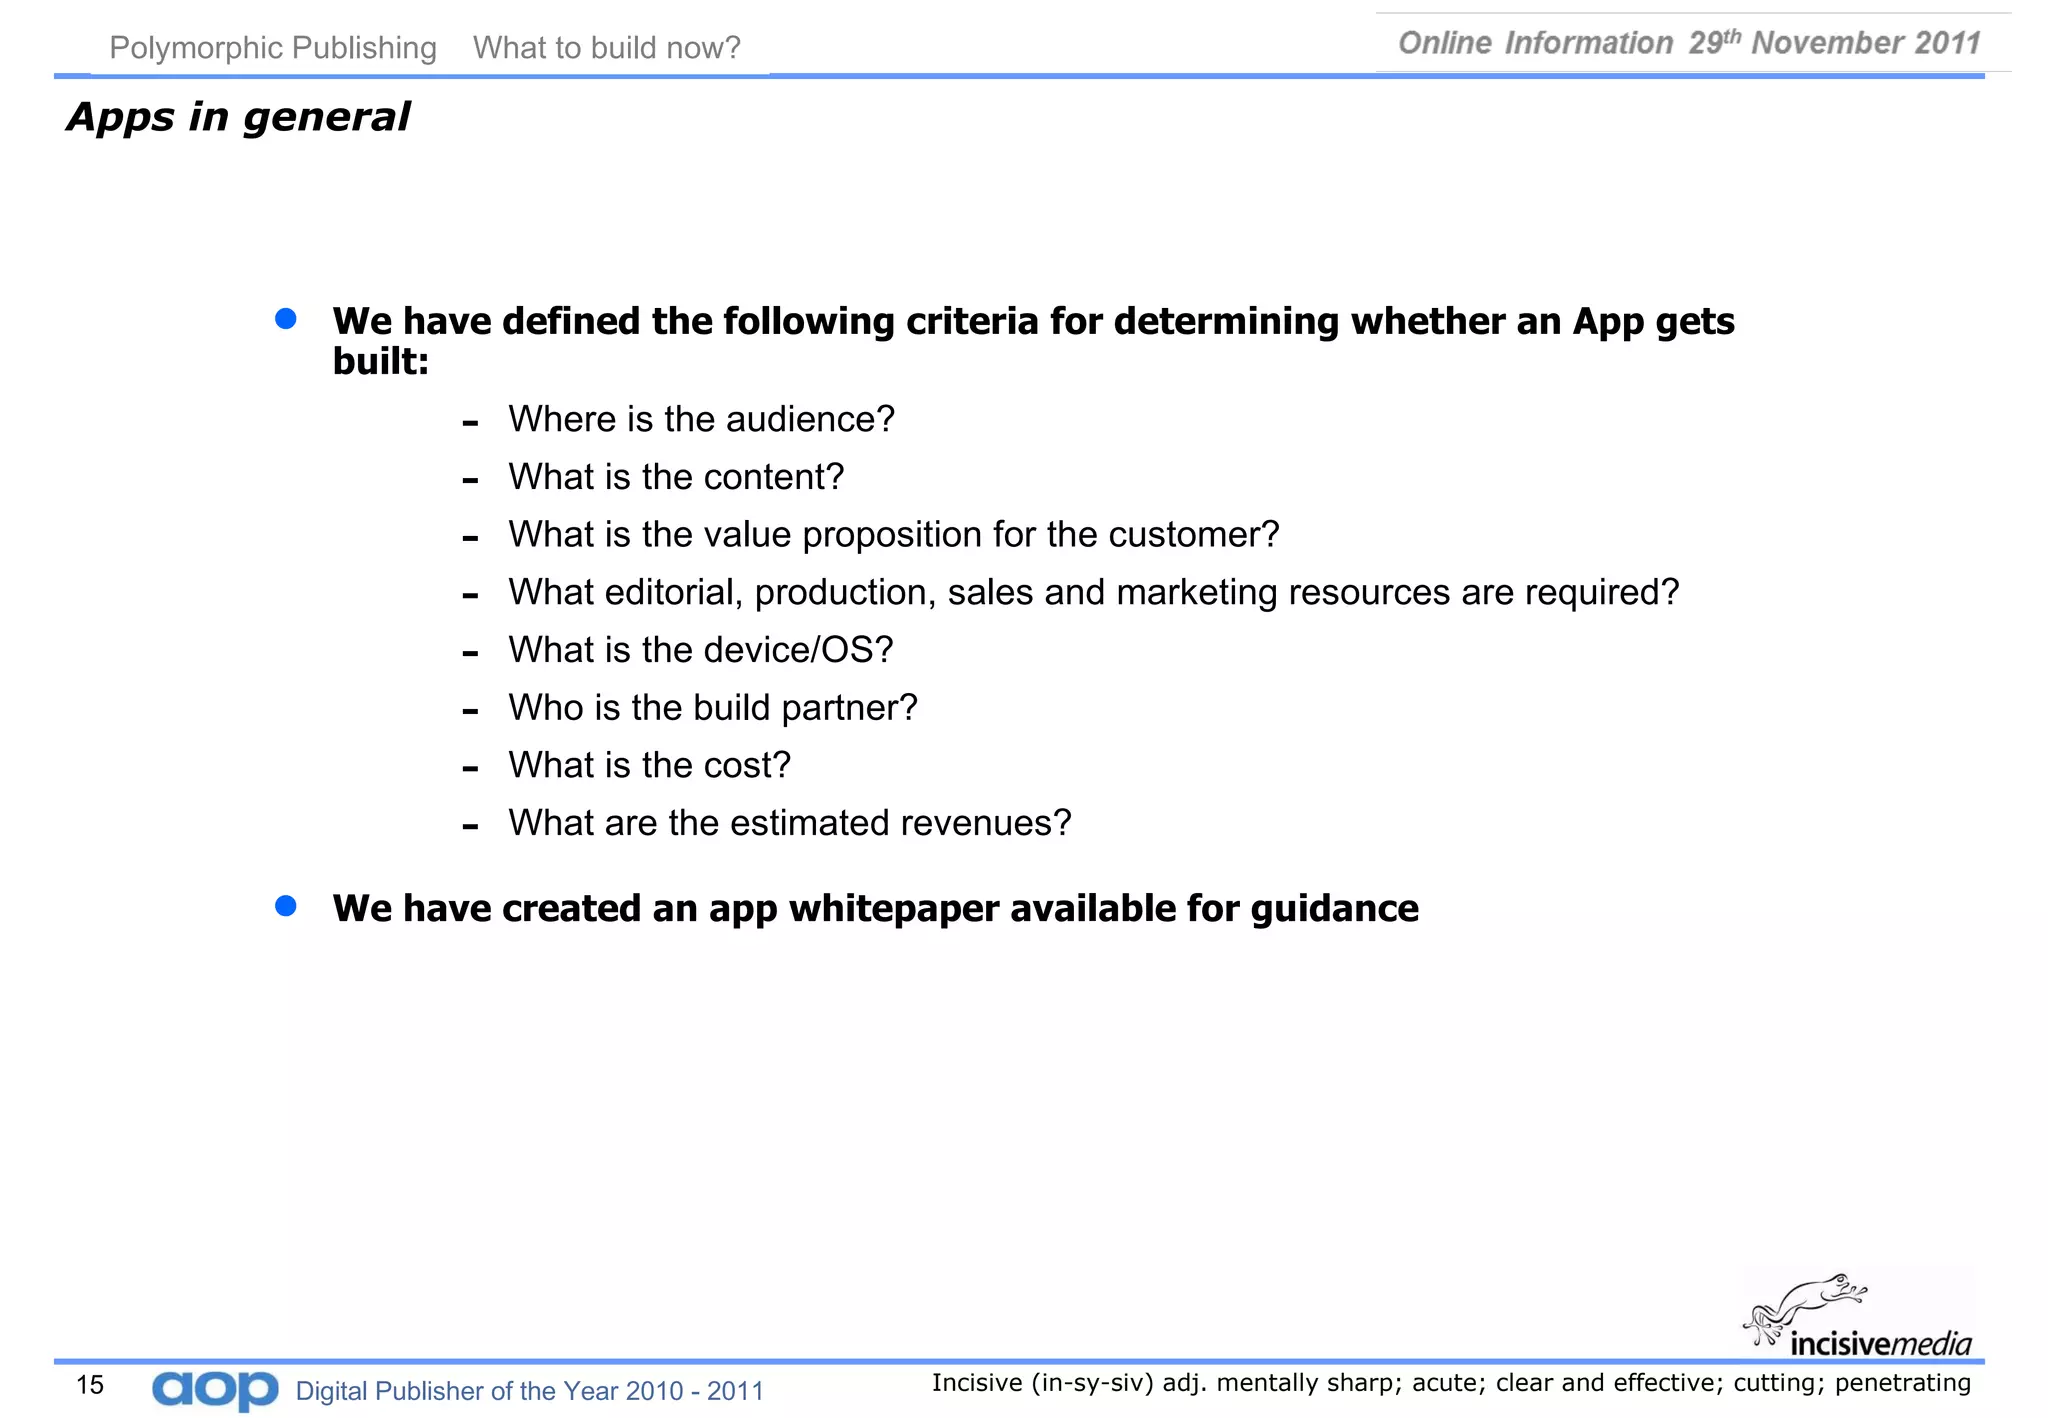Viewport: 2048px width, 1418px height.
Task: Select 'What are the estimated revenues?'
Action: [x=790, y=823]
